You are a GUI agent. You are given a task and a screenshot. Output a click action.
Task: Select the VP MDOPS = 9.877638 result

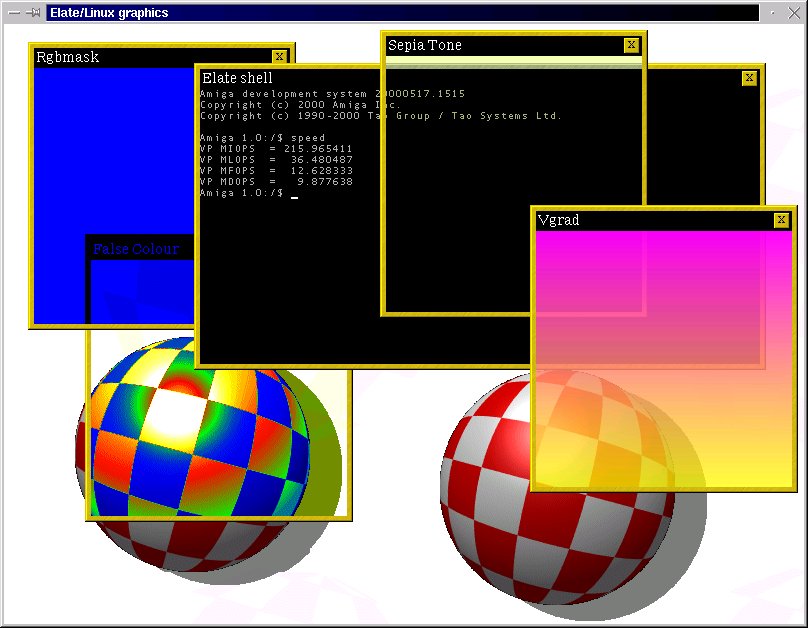click(276, 182)
